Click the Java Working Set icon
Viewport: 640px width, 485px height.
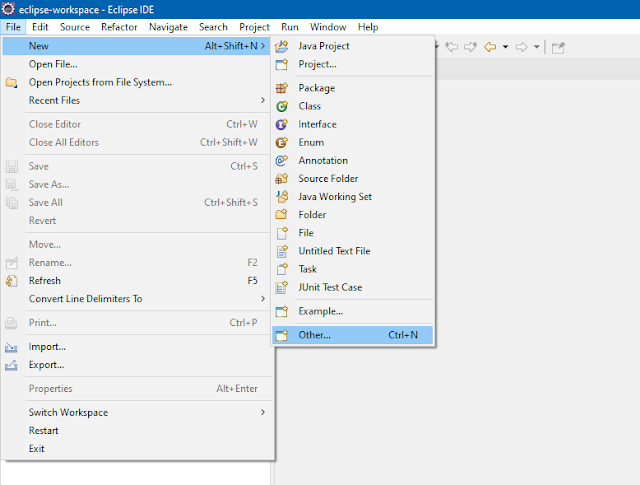[282, 196]
